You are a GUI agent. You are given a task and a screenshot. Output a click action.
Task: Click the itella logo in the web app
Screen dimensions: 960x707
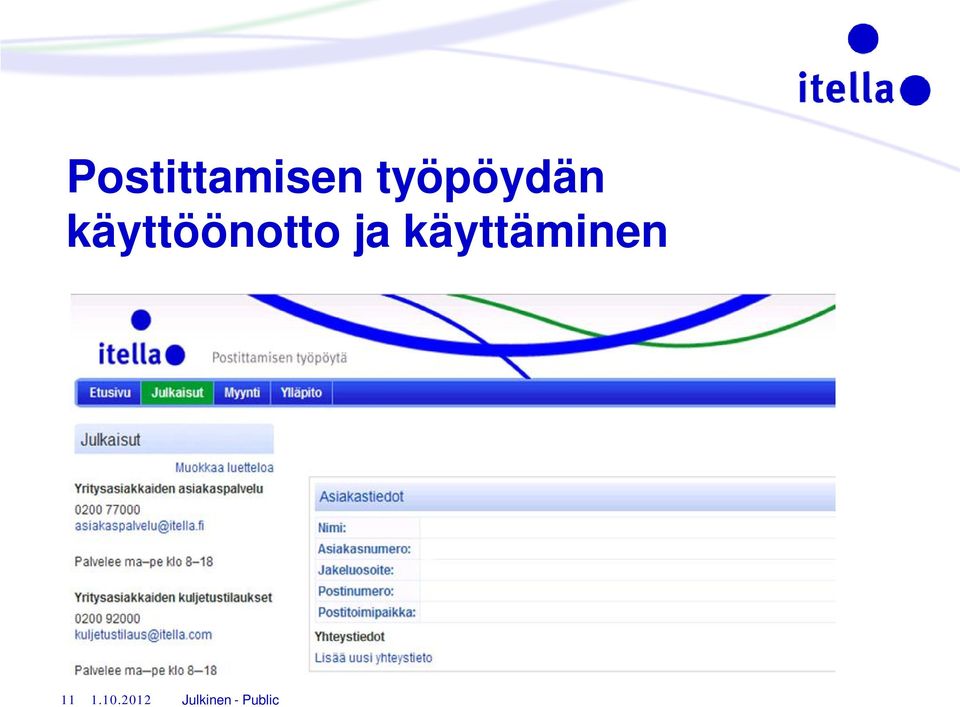[x=141, y=339]
